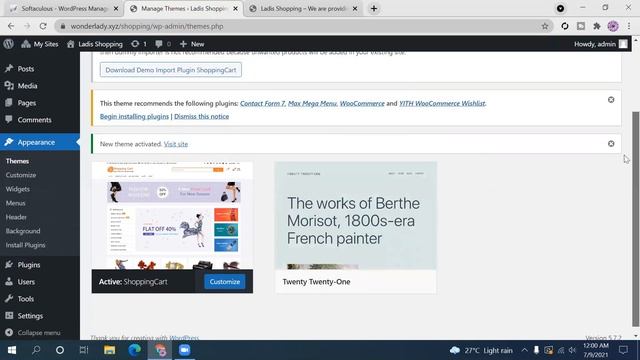Open Background submenu item
This screenshot has width=640, height=360.
[23, 231]
